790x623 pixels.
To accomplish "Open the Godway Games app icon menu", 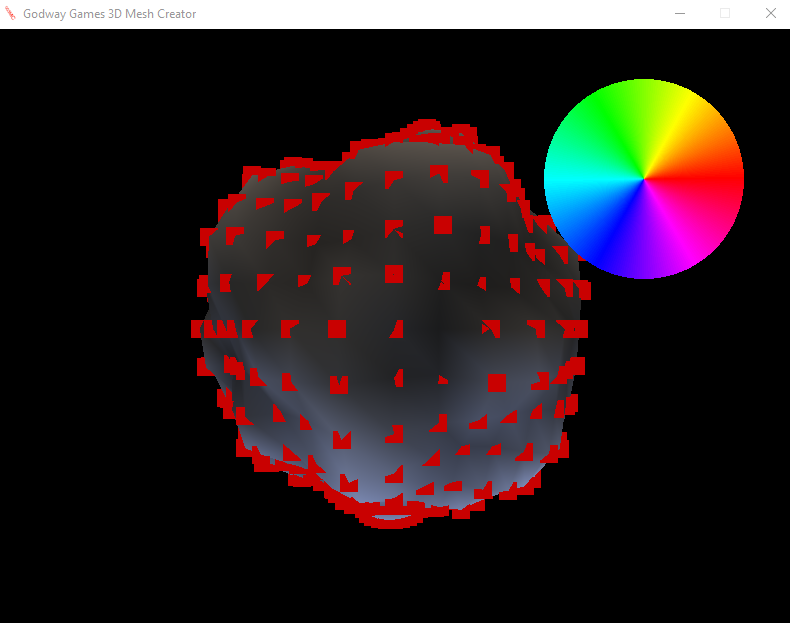I will [10, 14].
